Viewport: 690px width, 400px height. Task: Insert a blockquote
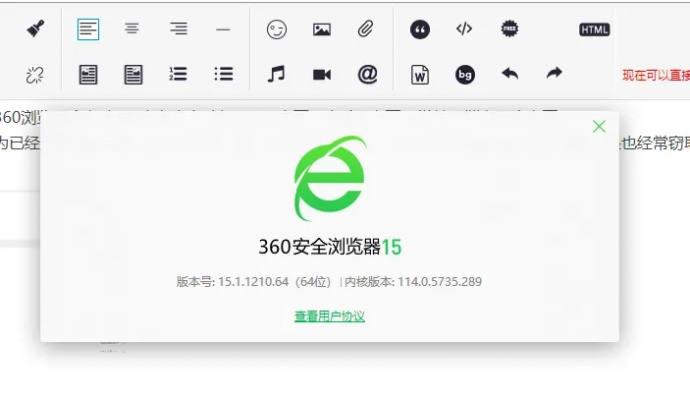[420, 30]
